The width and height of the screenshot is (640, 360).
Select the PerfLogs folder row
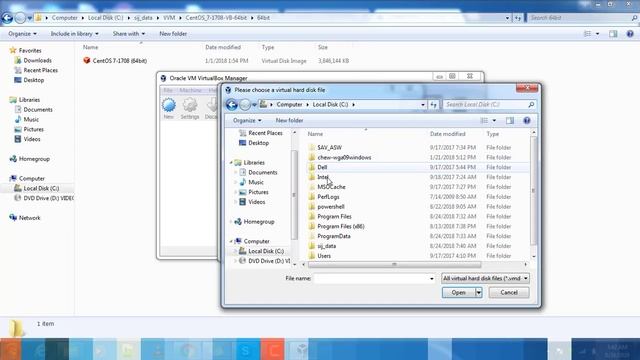418,197
